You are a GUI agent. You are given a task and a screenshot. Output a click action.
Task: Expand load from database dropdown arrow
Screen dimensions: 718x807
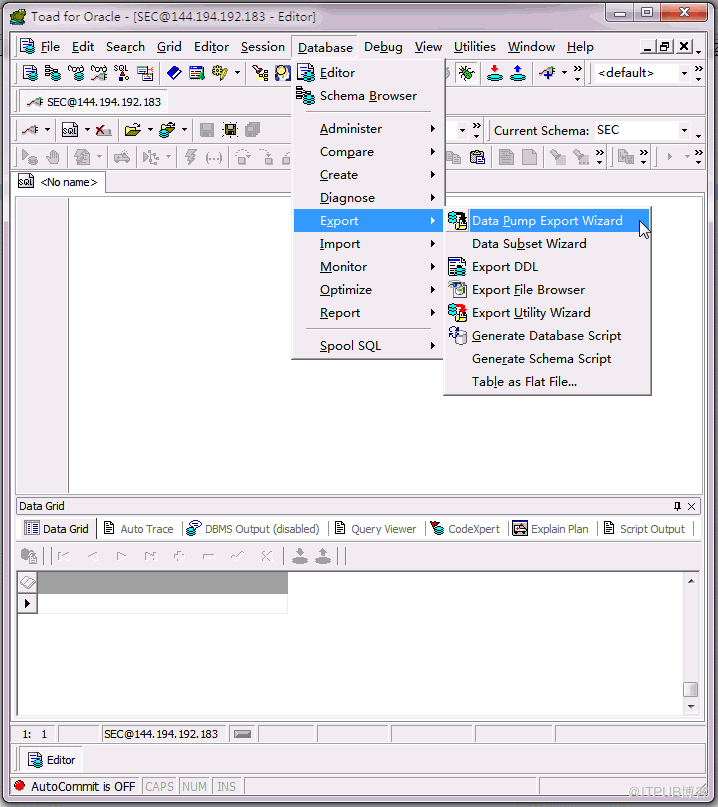coord(184,130)
